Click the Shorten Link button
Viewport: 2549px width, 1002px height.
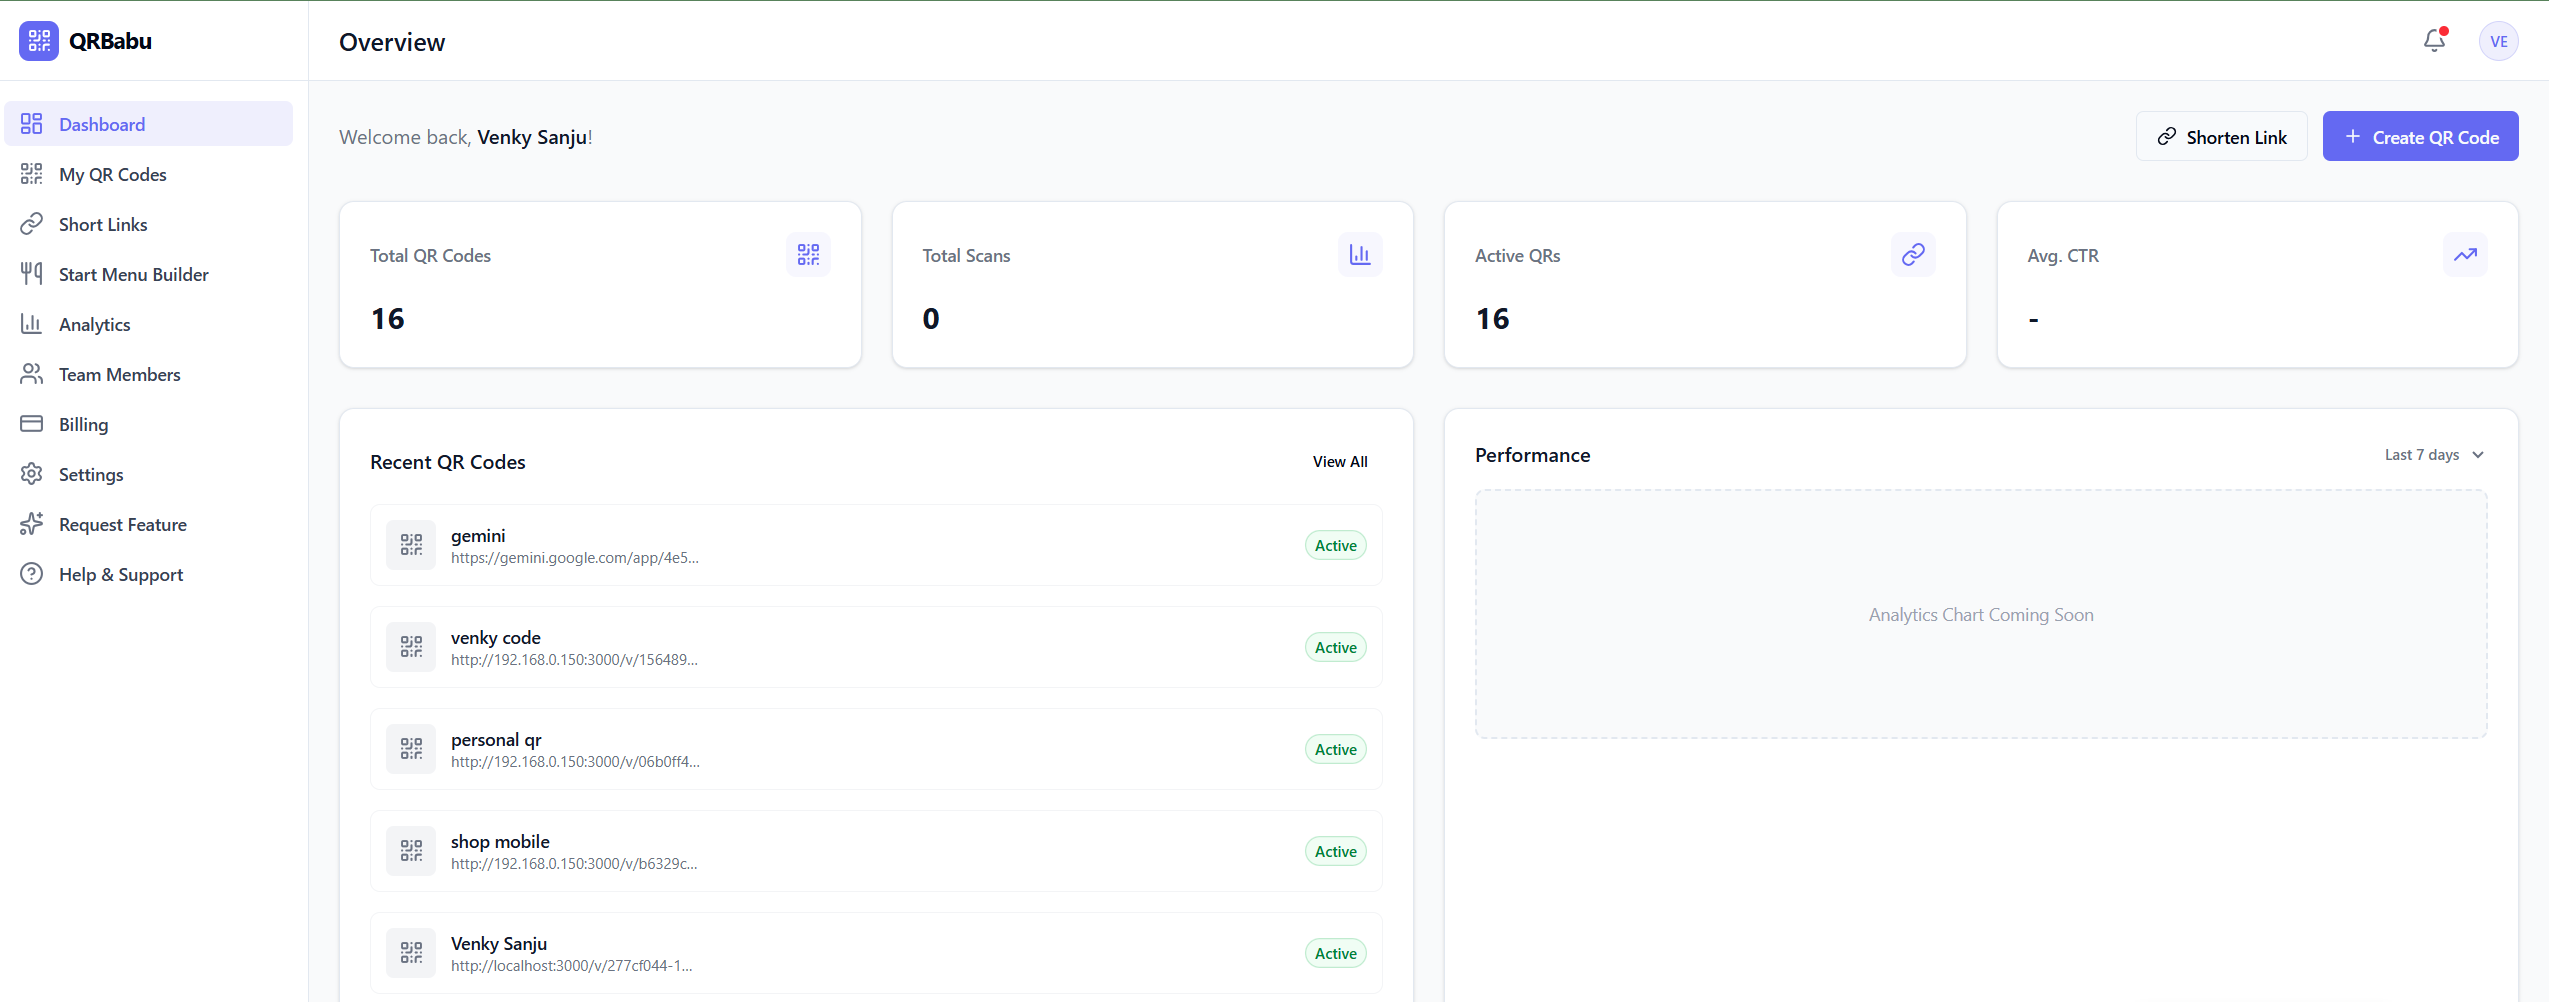coord(2221,136)
